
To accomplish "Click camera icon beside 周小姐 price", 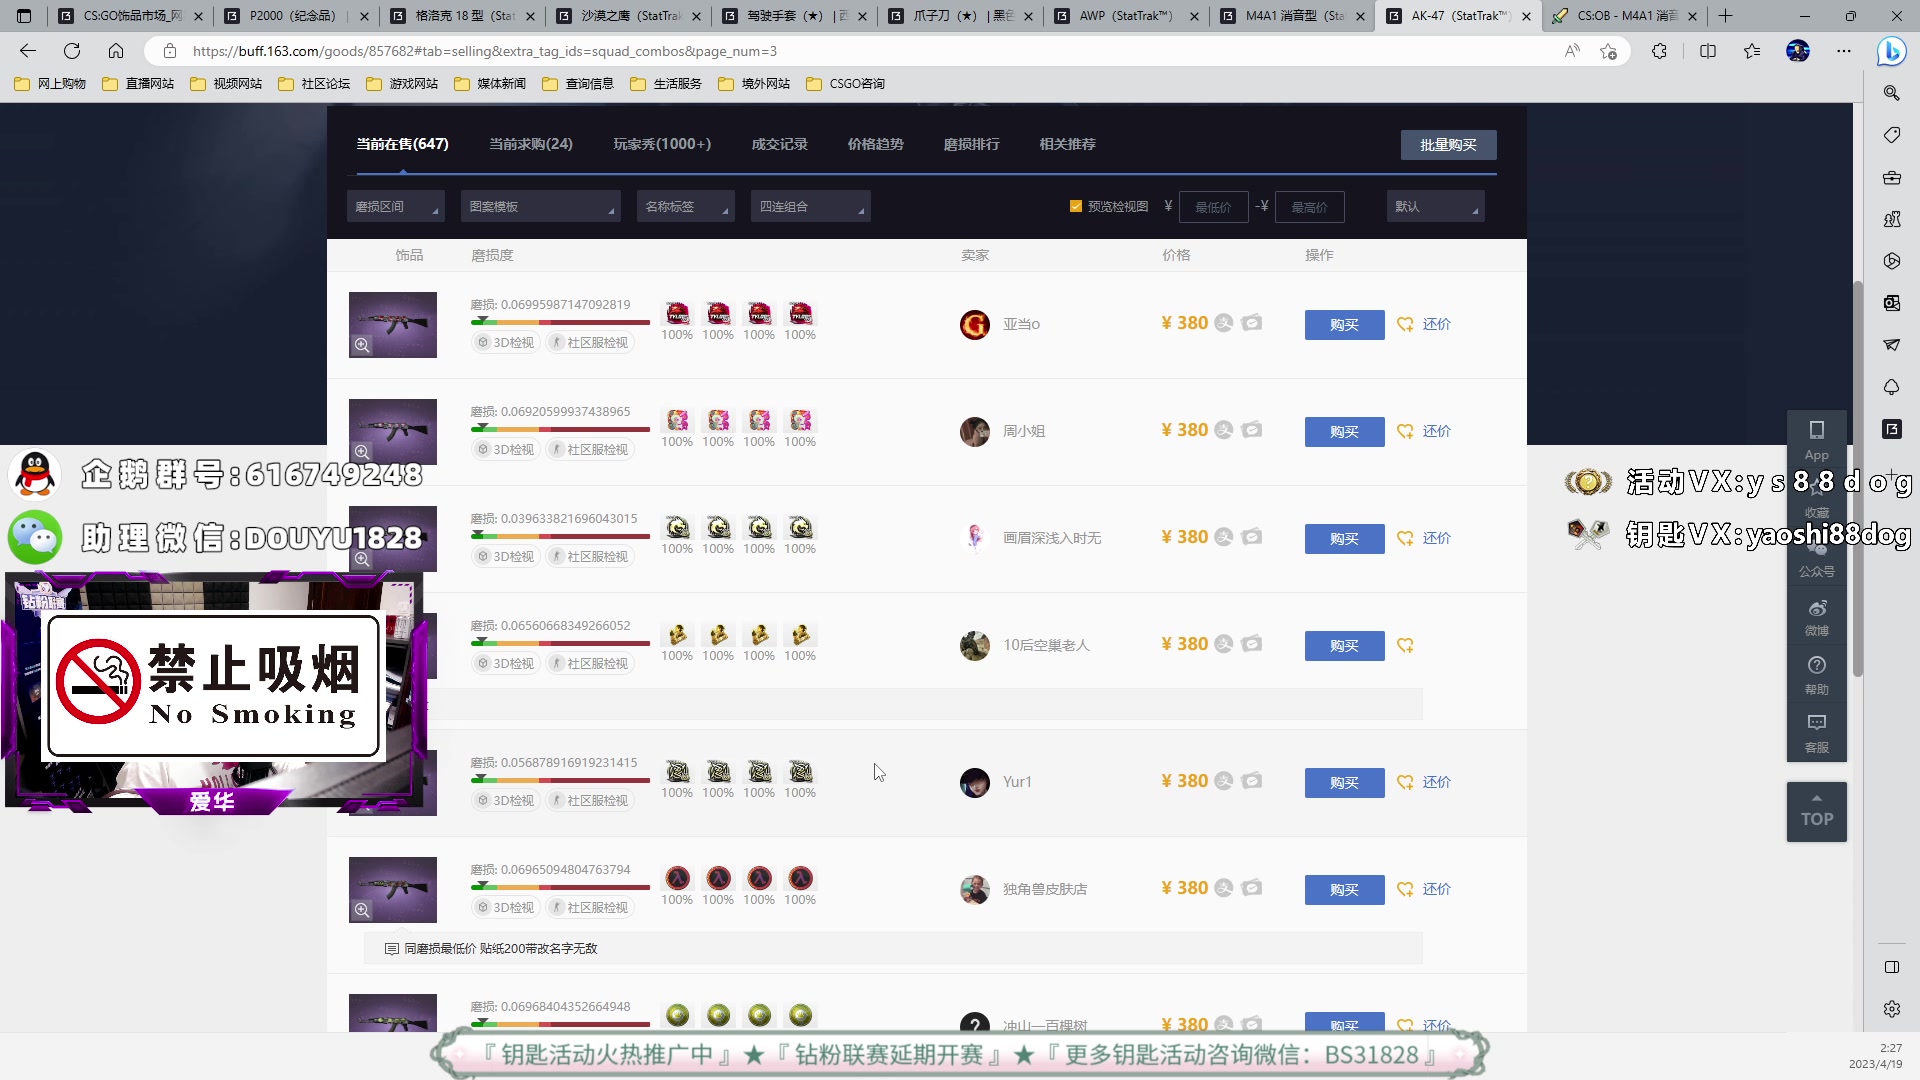I will [1251, 430].
